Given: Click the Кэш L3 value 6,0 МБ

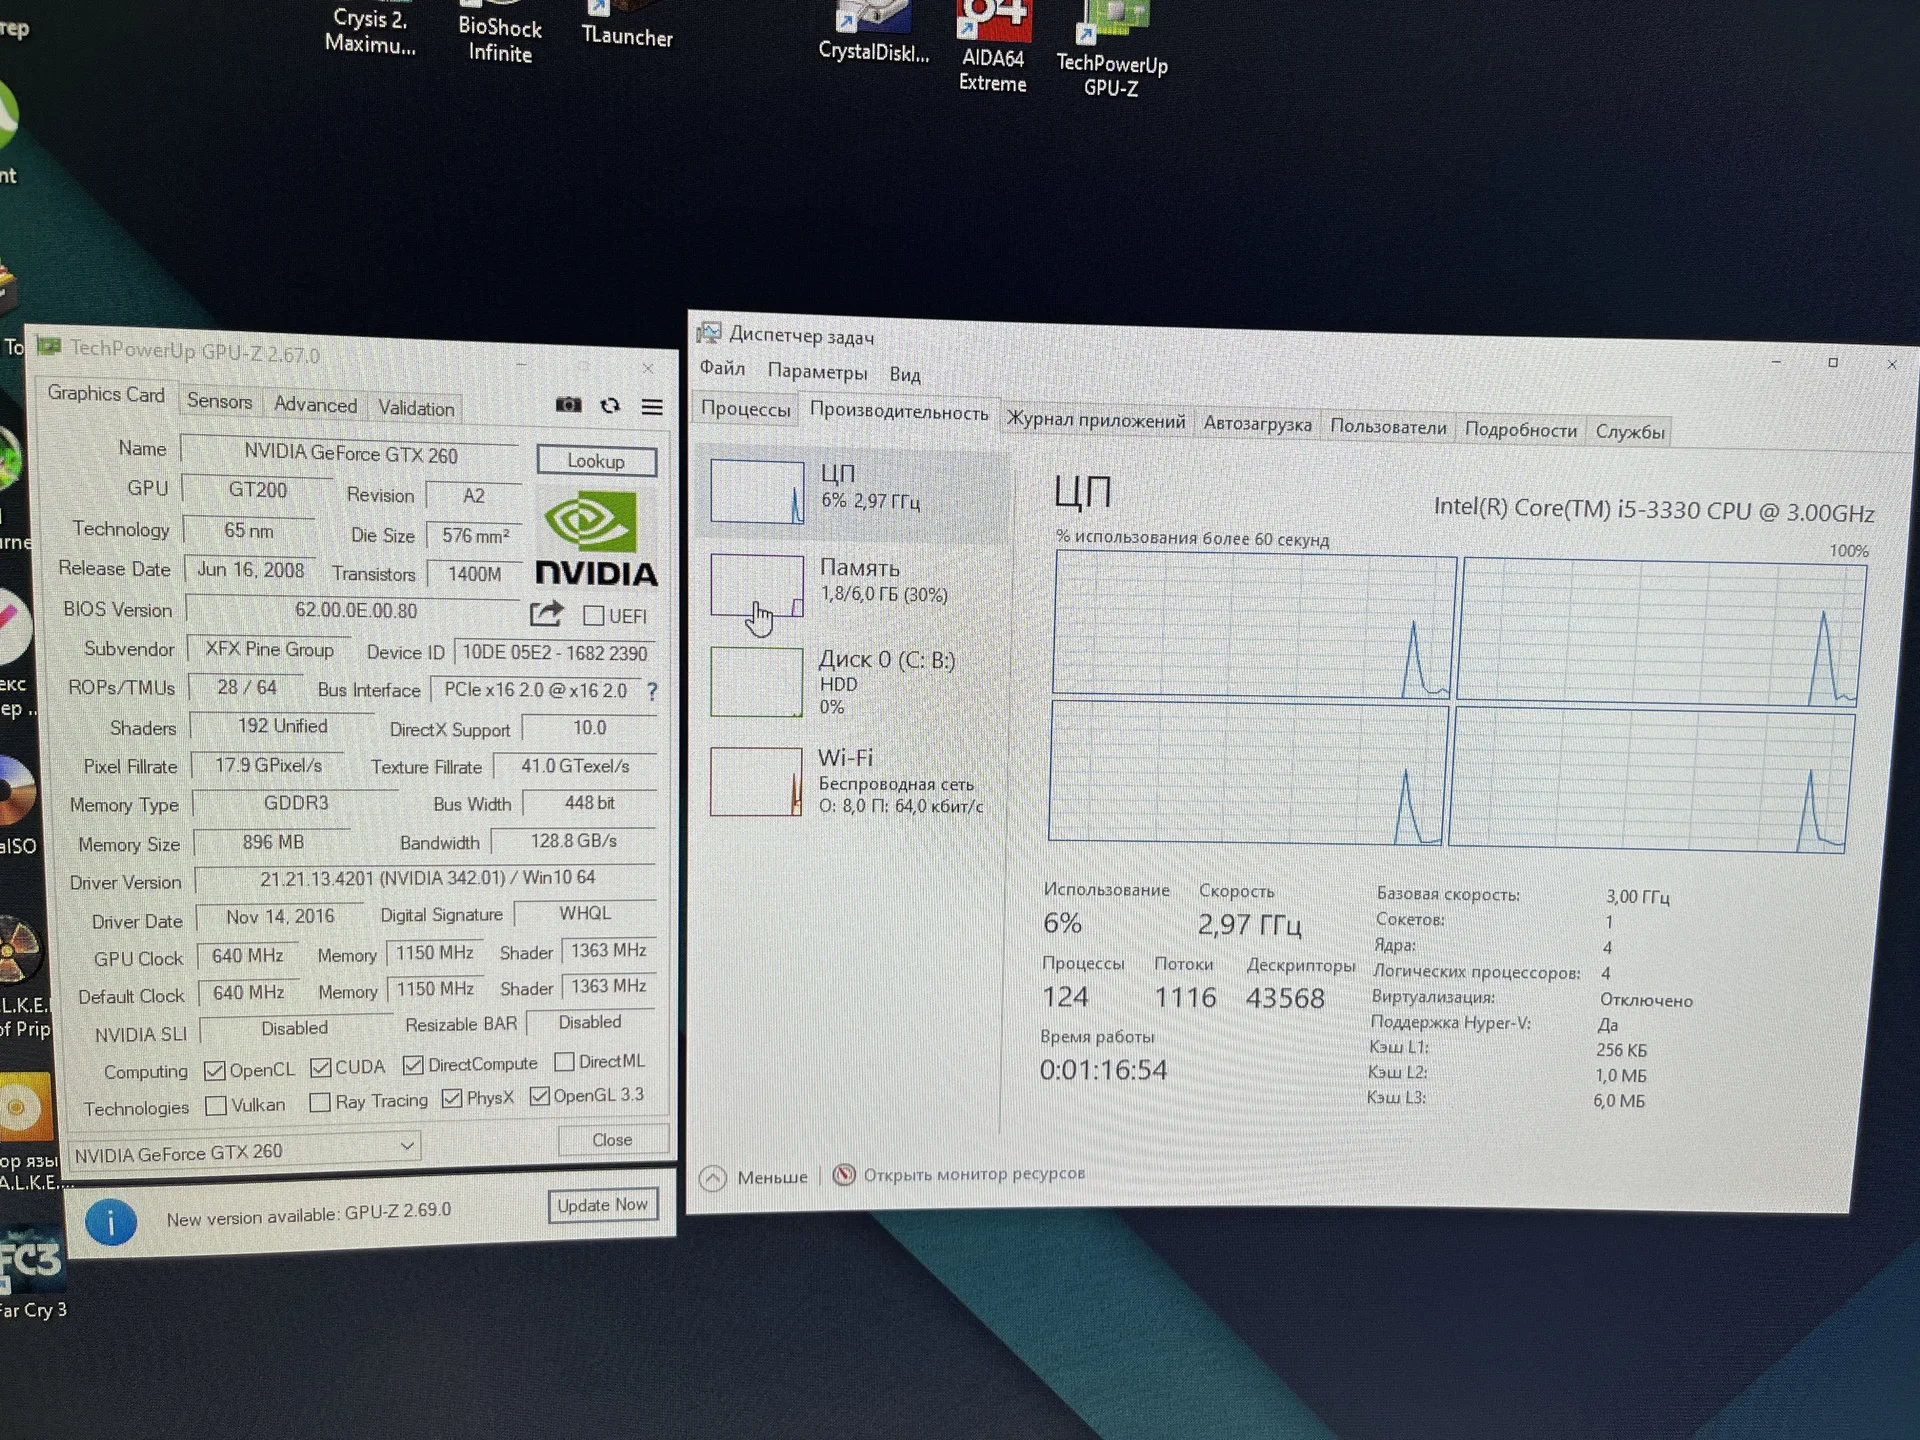Looking at the screenshot, I should click(x=1618, y=1101).
